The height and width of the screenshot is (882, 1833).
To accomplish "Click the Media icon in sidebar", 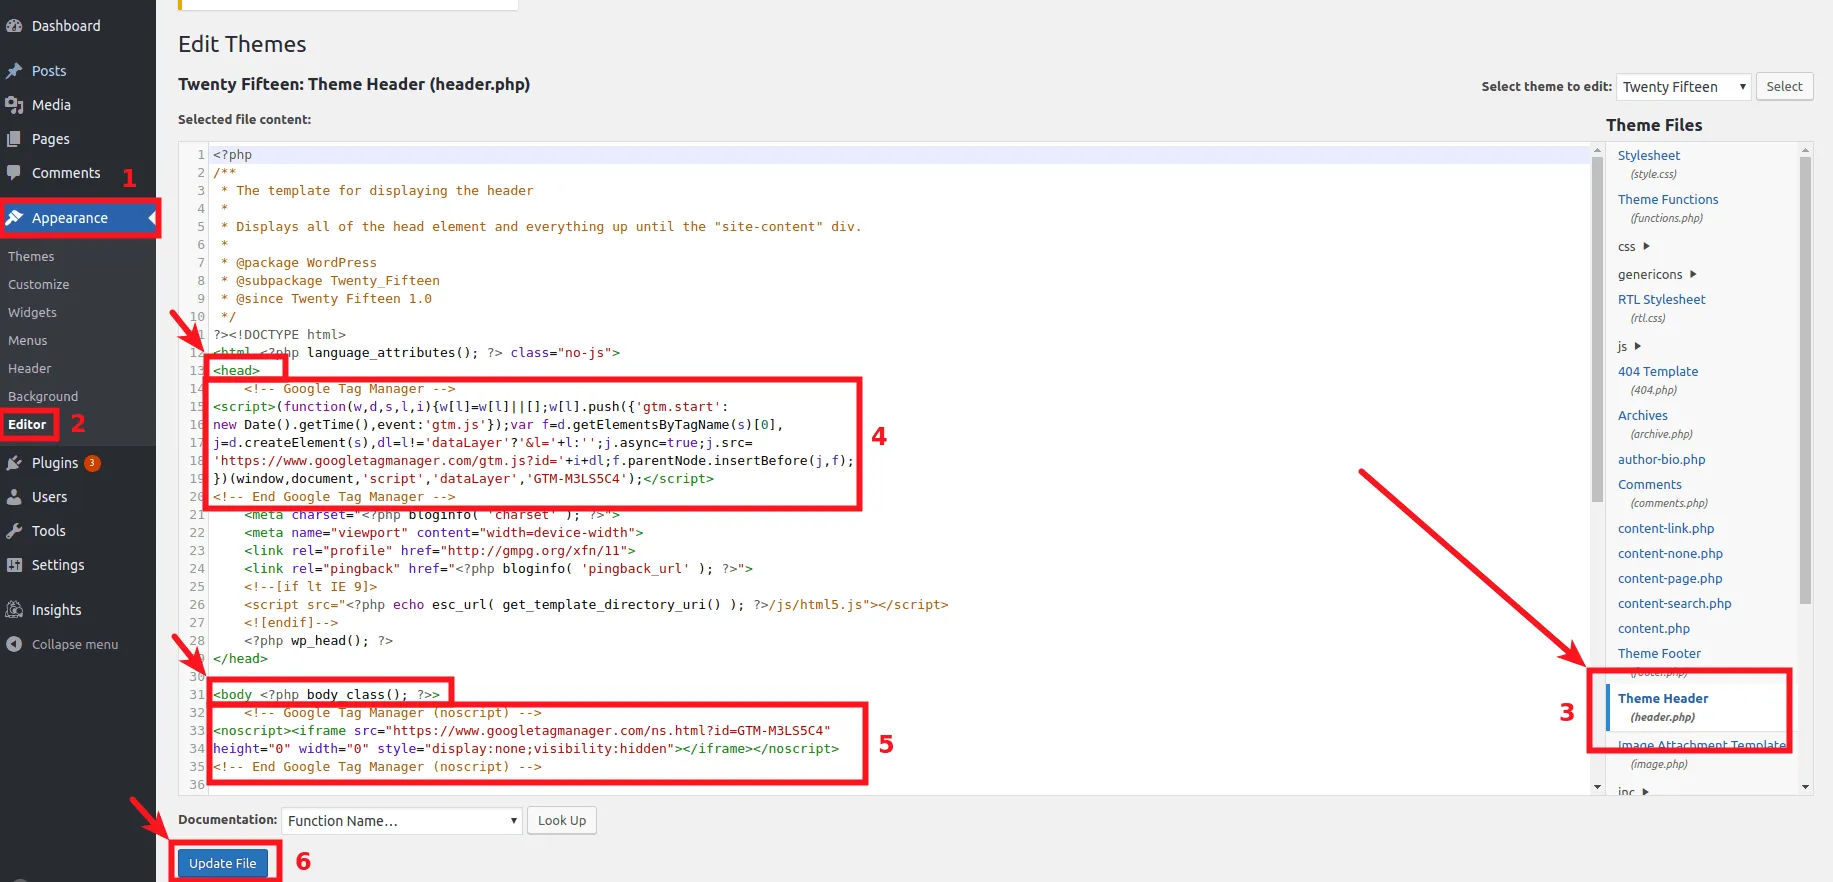I will [x=14, y=105].
